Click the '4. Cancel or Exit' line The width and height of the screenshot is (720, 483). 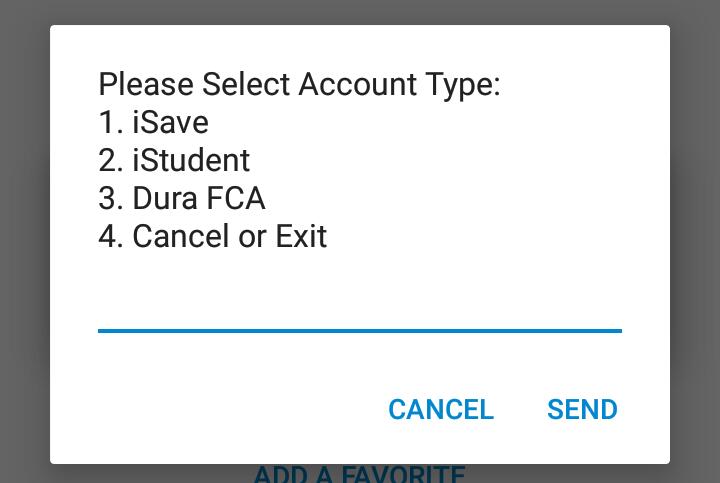point(212,236)
